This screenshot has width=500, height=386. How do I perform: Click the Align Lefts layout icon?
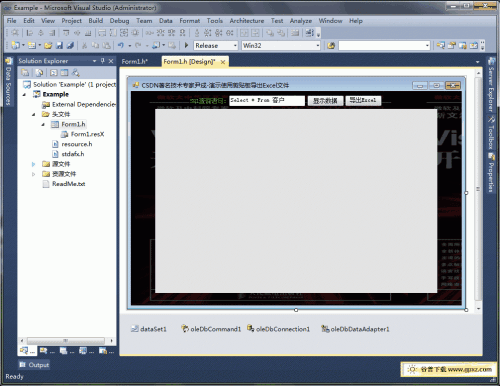point(30,33)
